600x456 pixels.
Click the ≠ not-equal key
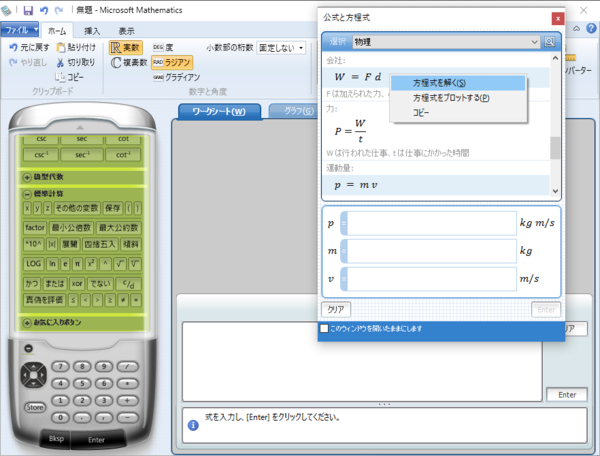[x=123, y=300]
